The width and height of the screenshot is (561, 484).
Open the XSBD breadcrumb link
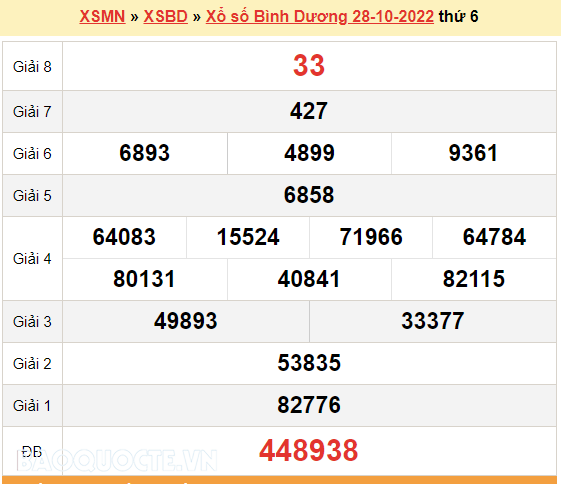166,16
